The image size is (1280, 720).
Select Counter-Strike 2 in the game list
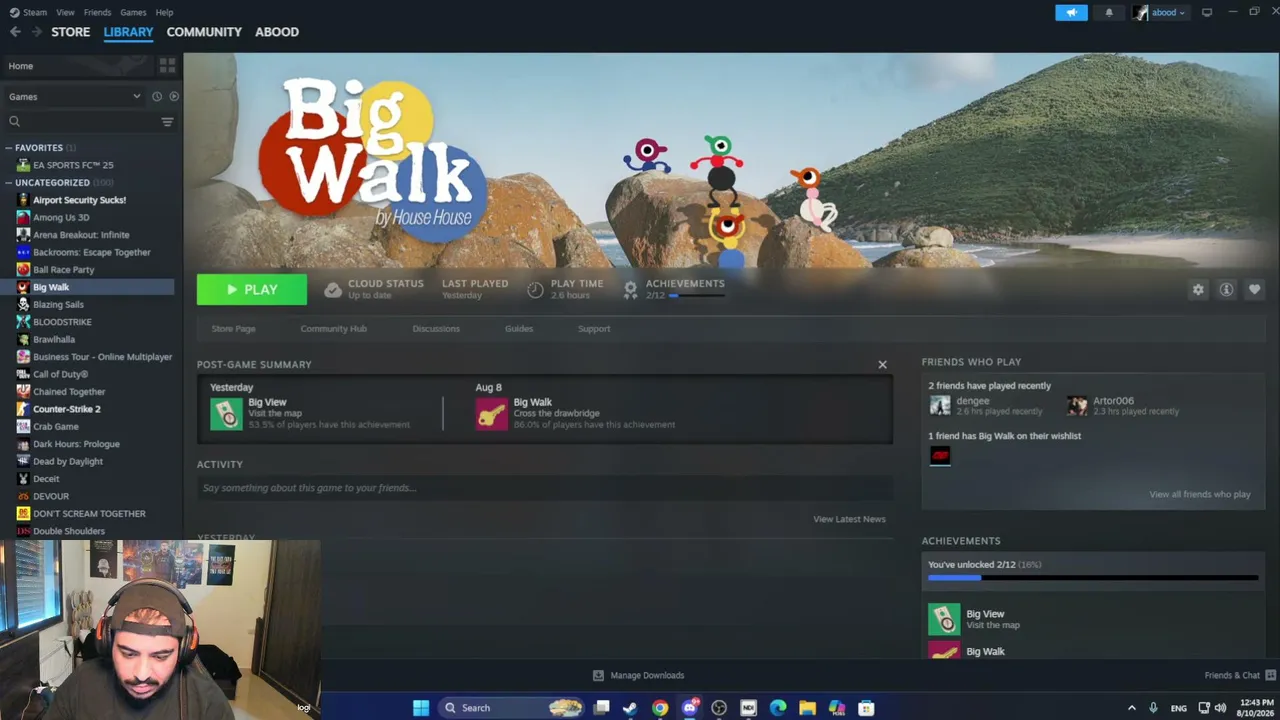(x=67, y=409)
